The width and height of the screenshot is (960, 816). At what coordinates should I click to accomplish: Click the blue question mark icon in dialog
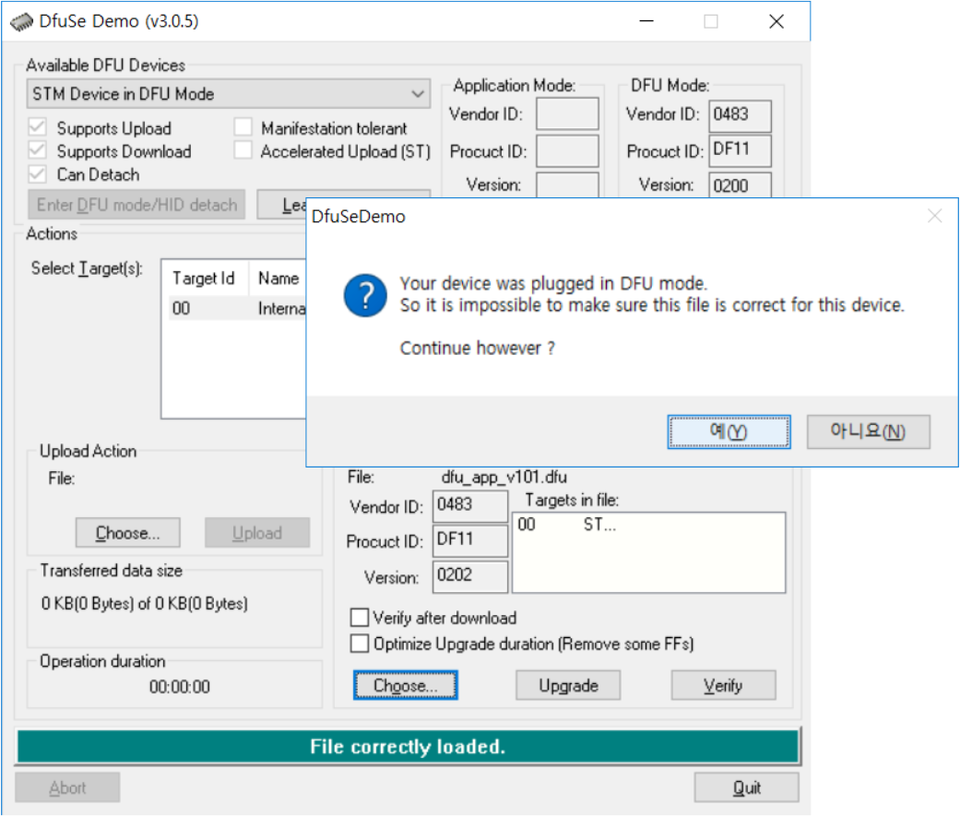click(x=364, y=296)
